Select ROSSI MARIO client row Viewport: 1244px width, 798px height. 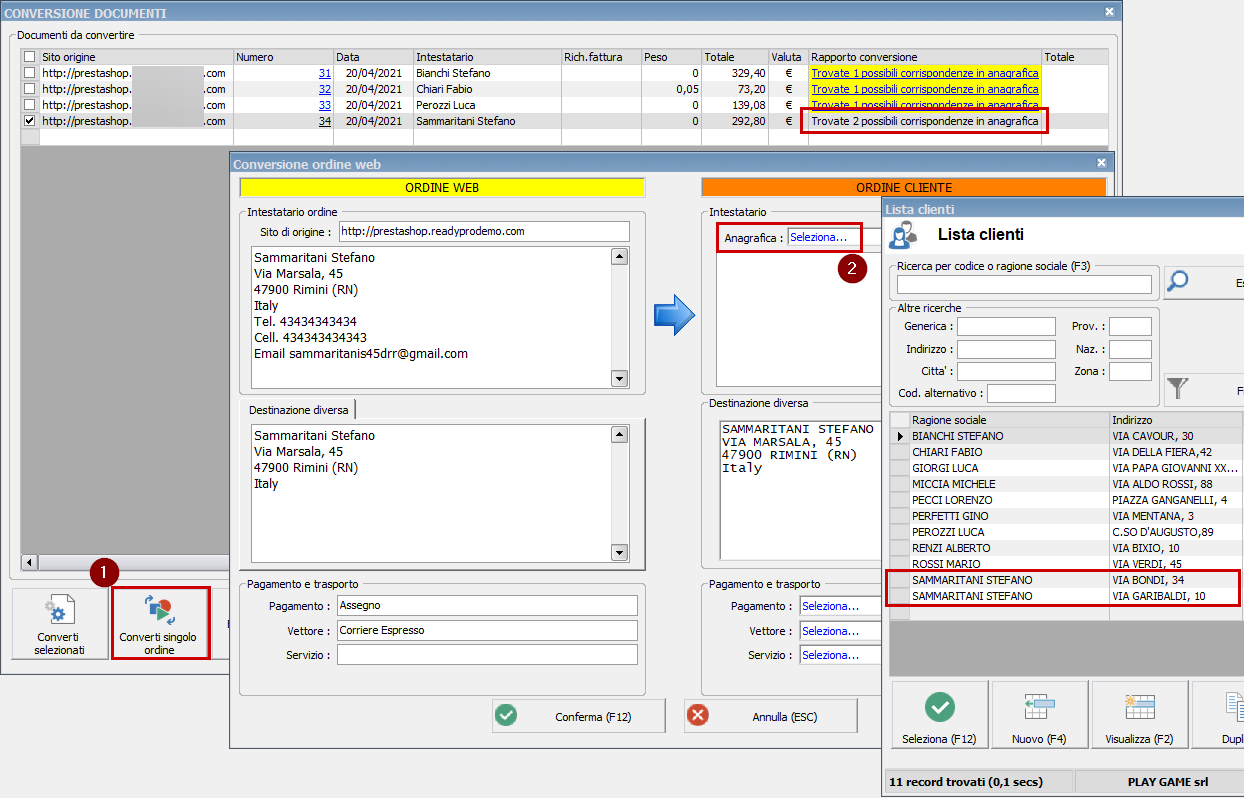coord(1065,564)
